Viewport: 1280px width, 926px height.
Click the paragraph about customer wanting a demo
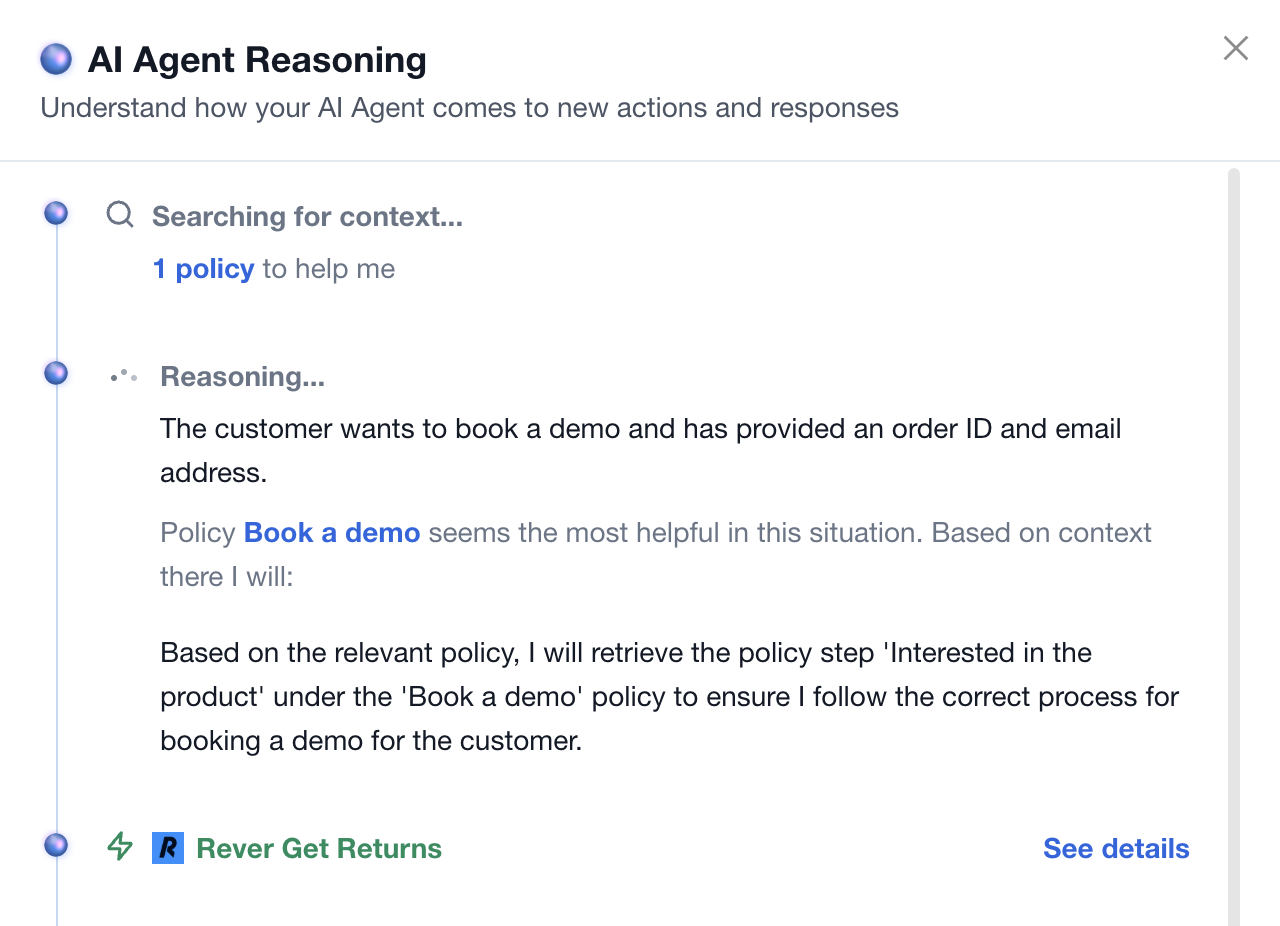pos(641,450)
